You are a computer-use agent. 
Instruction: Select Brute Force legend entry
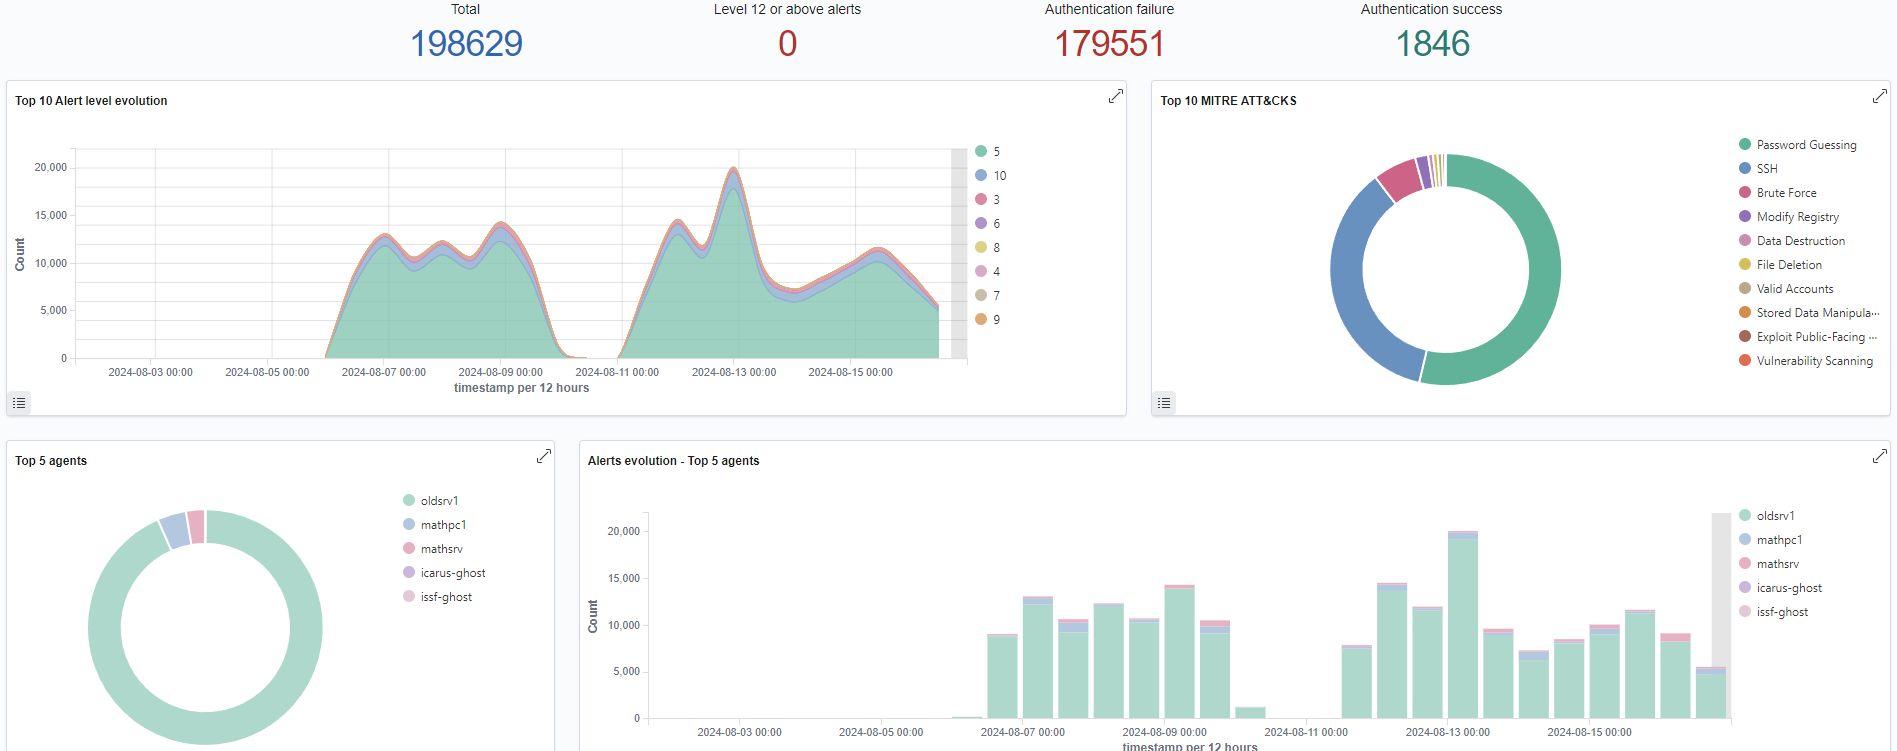[1778, 193]
